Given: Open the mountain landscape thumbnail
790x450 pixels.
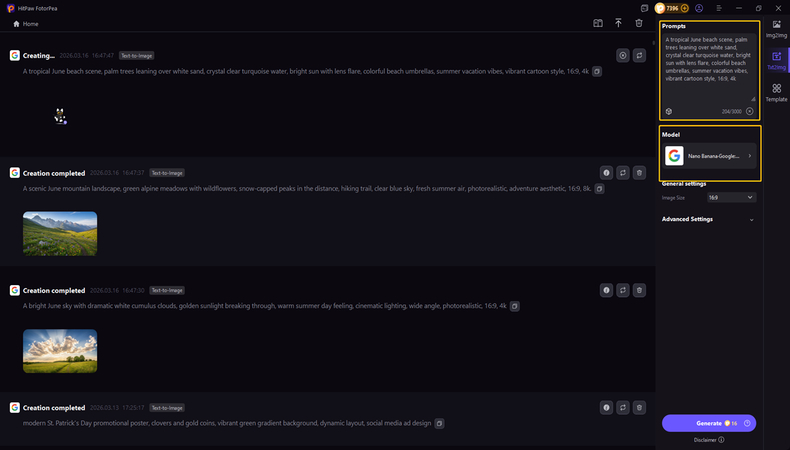Looking at the screenshot, I should coord(60,233).
